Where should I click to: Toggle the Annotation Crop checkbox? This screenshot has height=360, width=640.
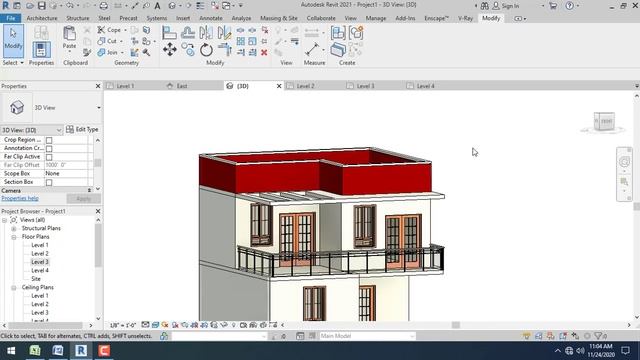click(49, 149)
